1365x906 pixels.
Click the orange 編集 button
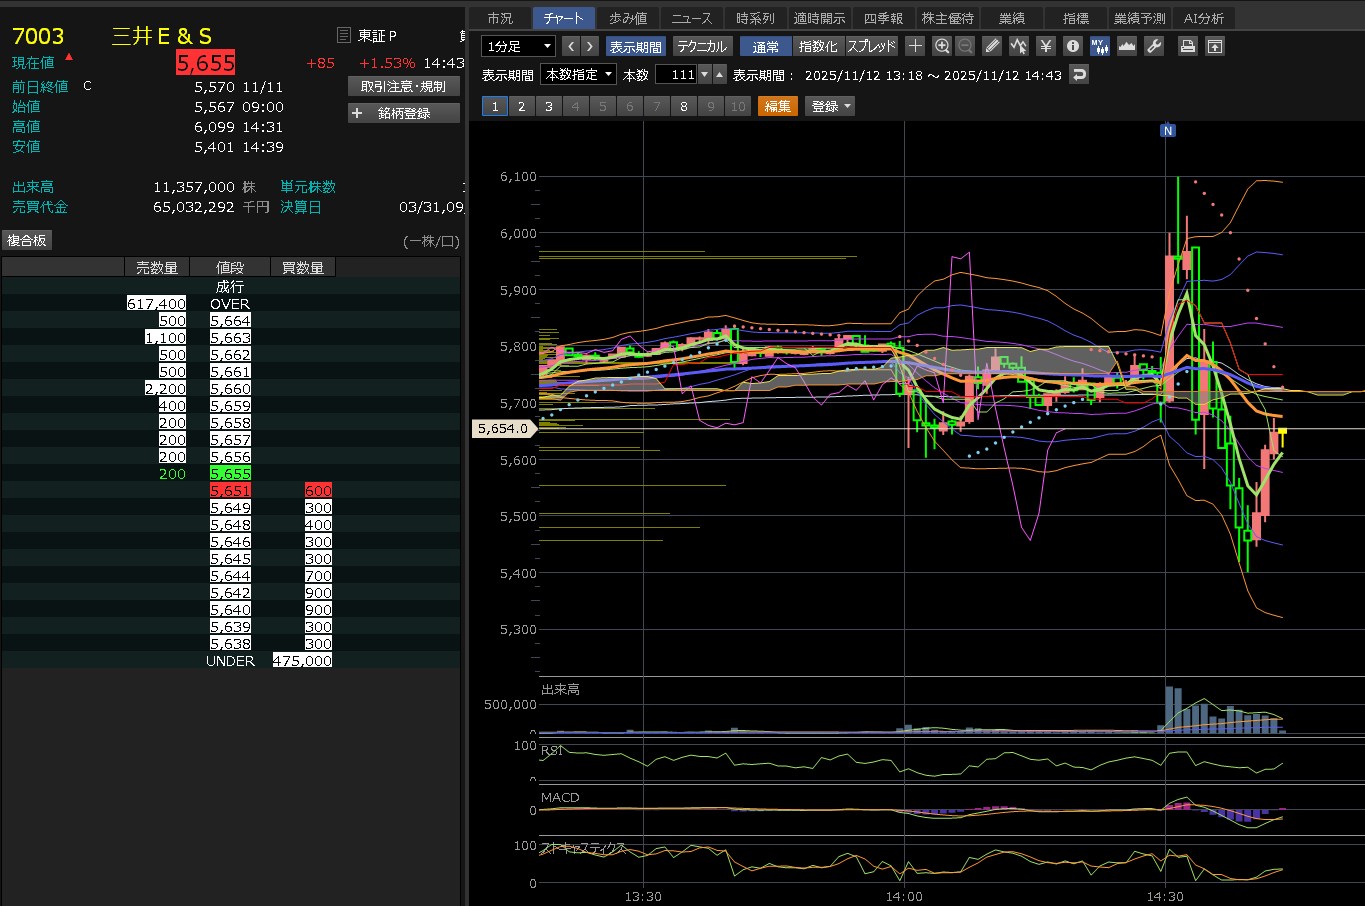[x=777, y=106]
